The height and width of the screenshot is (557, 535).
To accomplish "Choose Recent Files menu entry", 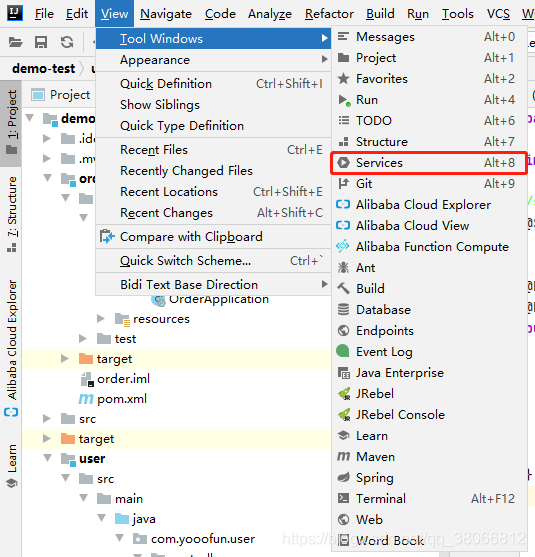I will (214, 150).
